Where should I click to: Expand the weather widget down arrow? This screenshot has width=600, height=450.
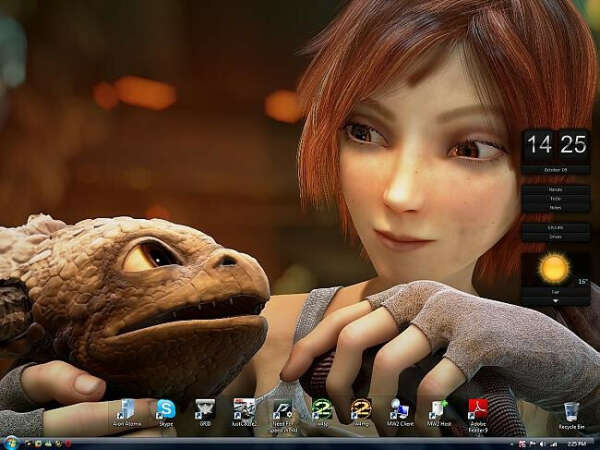[x=555, y=301]
